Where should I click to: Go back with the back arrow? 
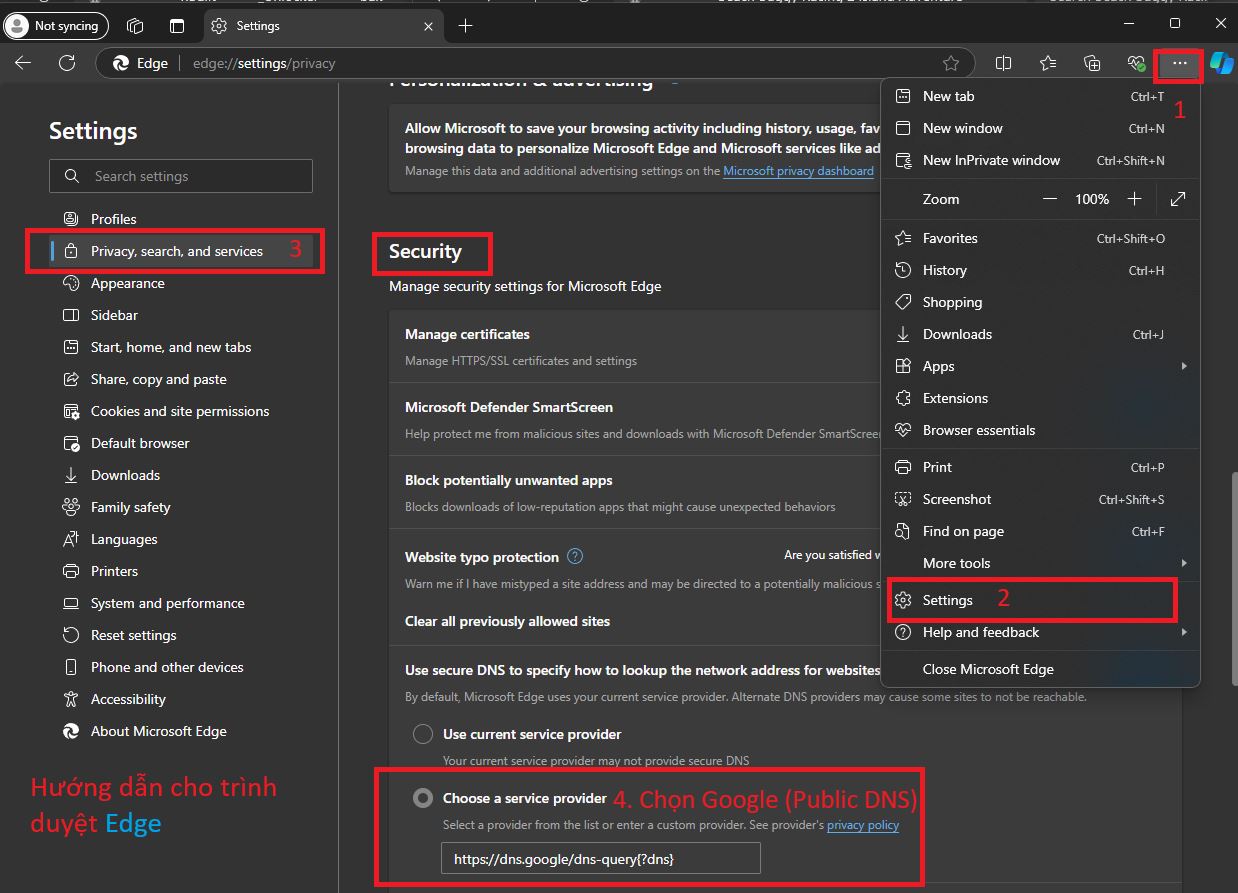click(23, 63)
